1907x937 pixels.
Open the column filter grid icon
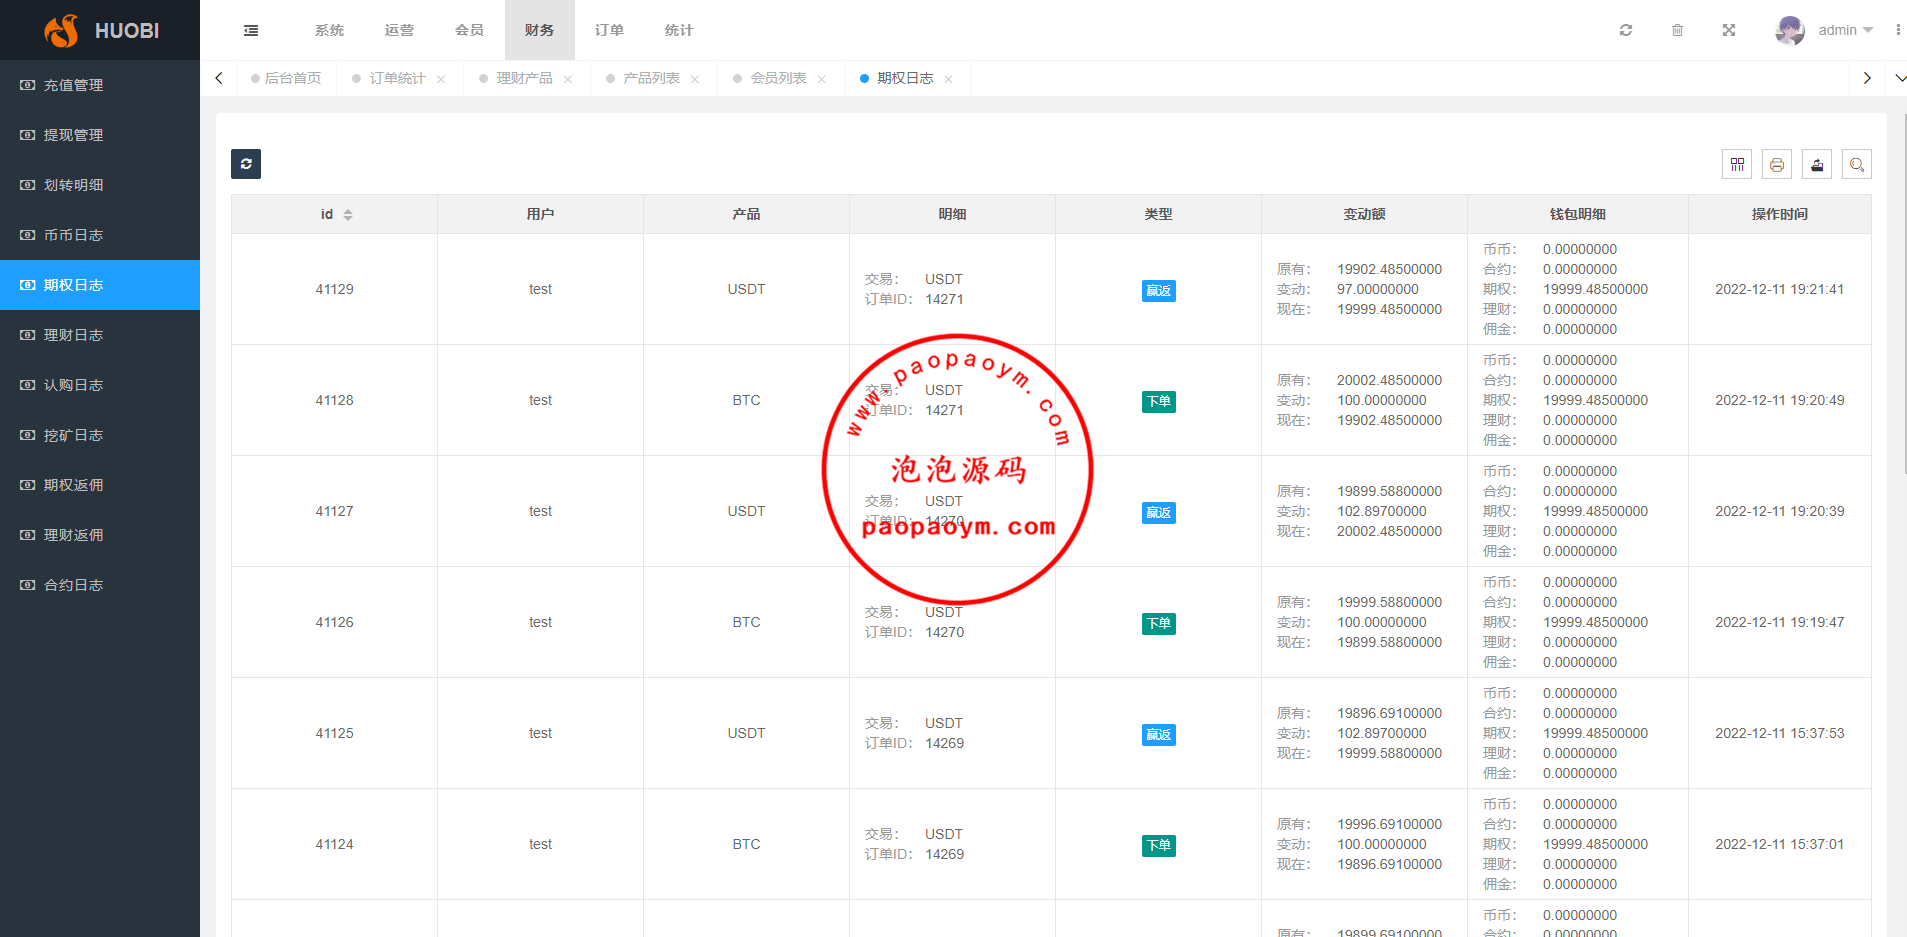click(x=1737, y=164)
